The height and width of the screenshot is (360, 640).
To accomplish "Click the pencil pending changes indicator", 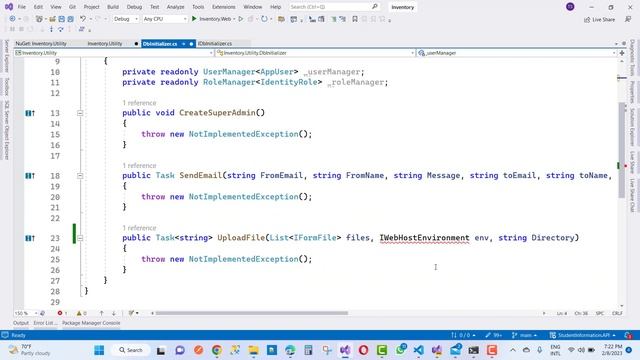I will (x=493, y=335).
